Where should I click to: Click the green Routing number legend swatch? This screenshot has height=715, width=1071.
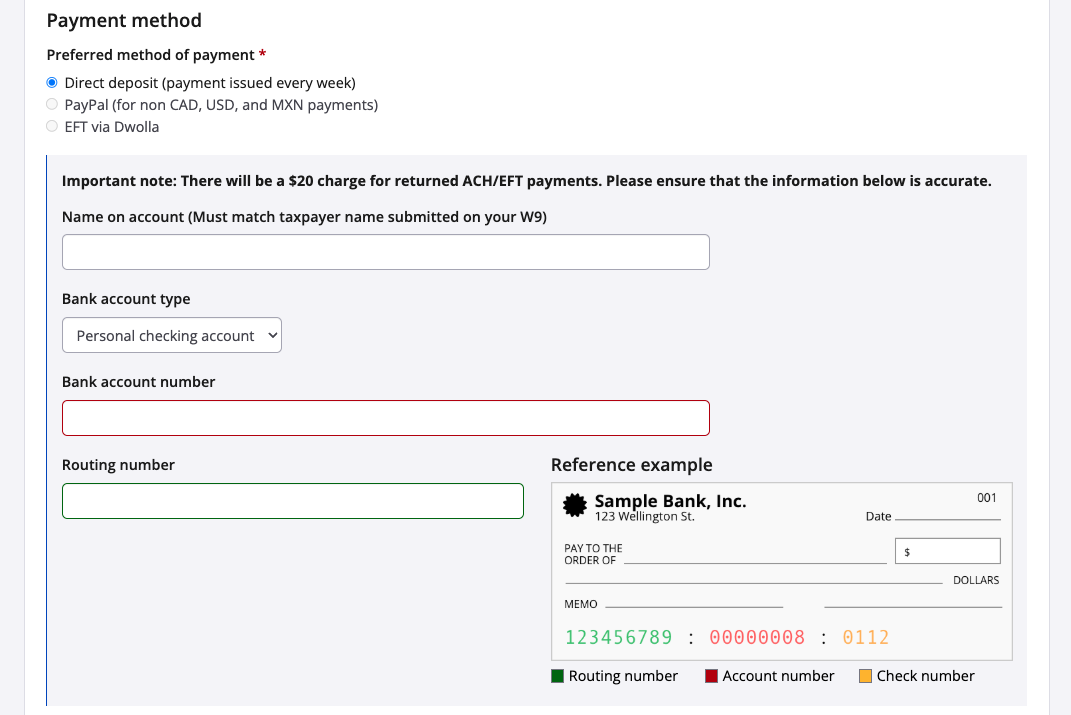(558, 677)
